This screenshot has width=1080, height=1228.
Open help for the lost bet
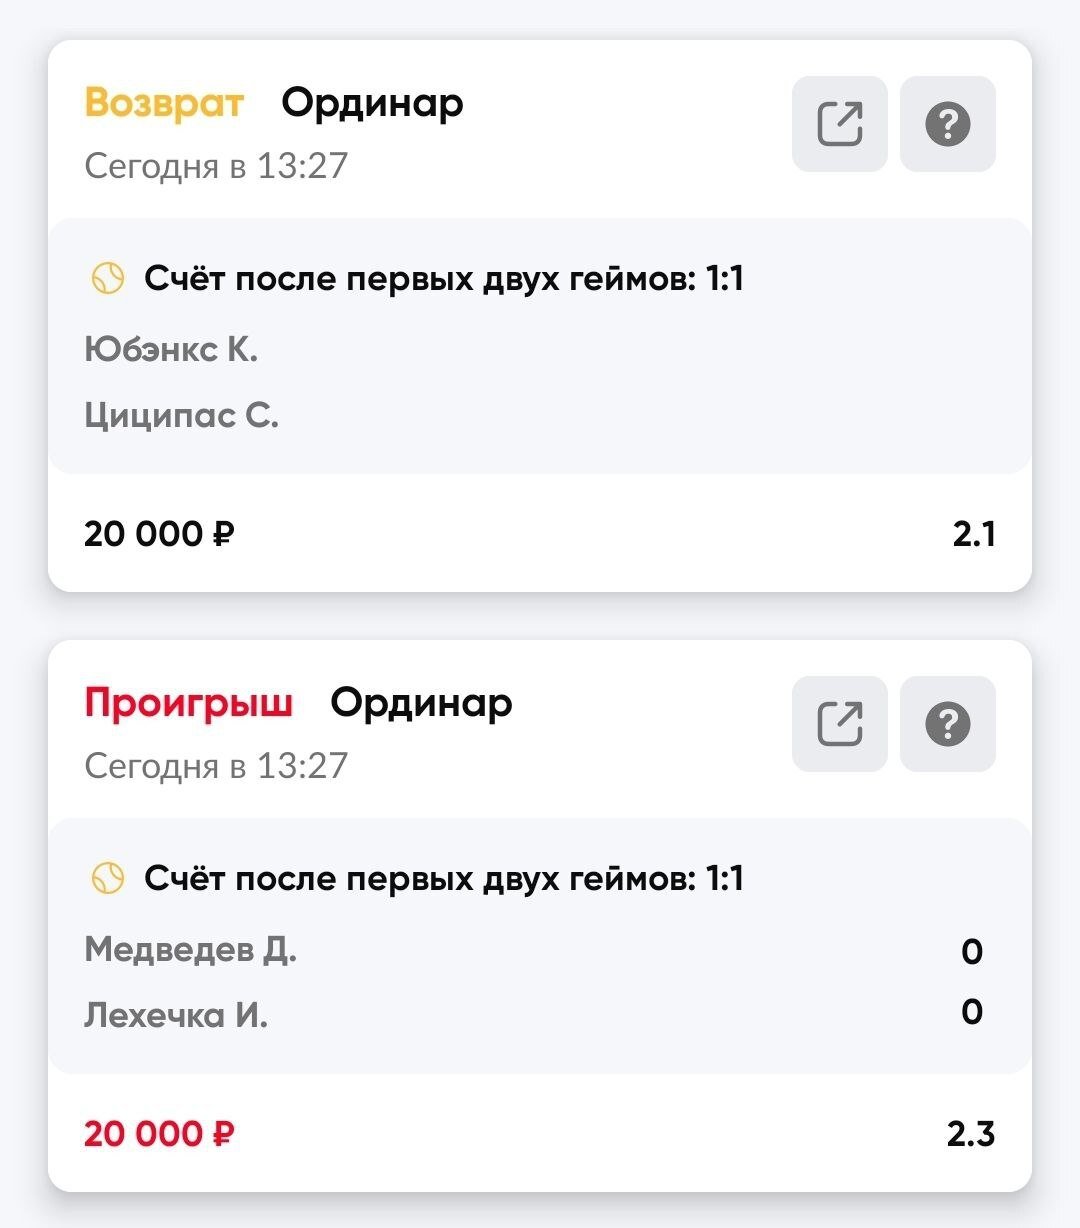coord(947,724)
